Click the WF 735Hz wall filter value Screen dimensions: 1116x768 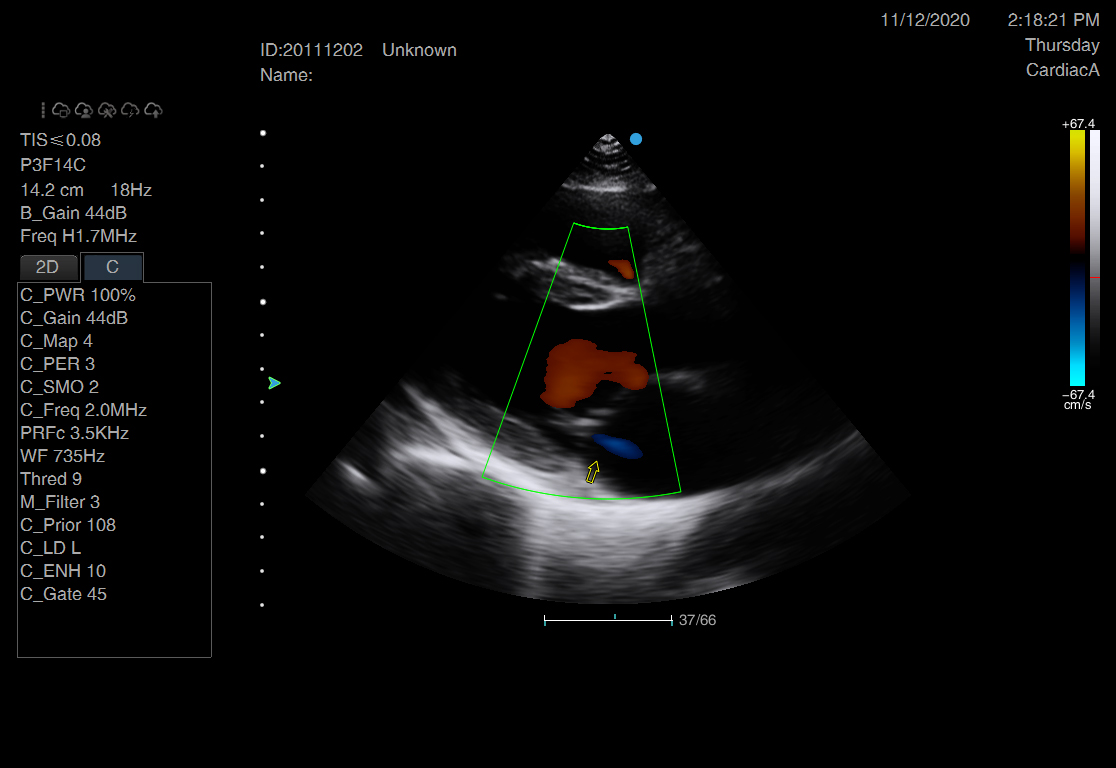62,456
